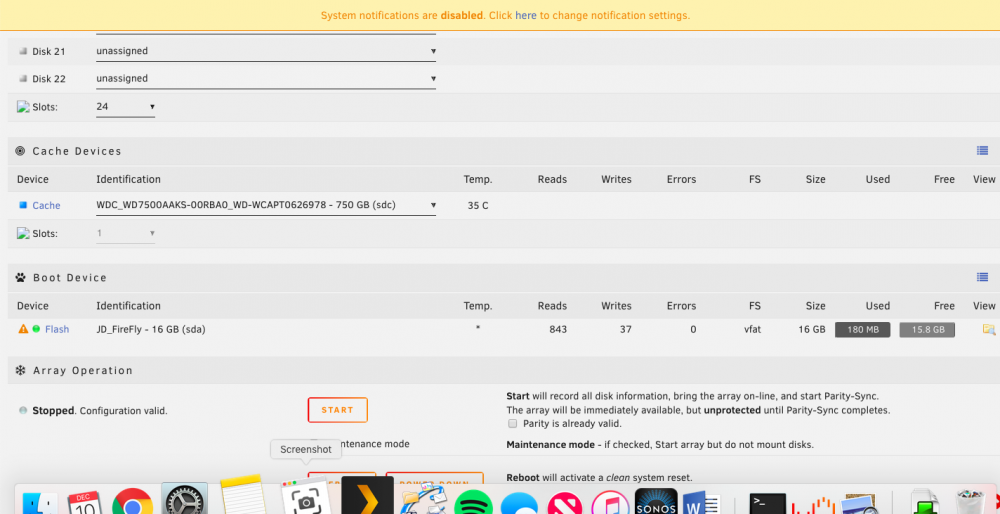Screen dimensions: 1000x514
Task: Click the gray status square beside Disk 22
Action: (x=24, y=79)
